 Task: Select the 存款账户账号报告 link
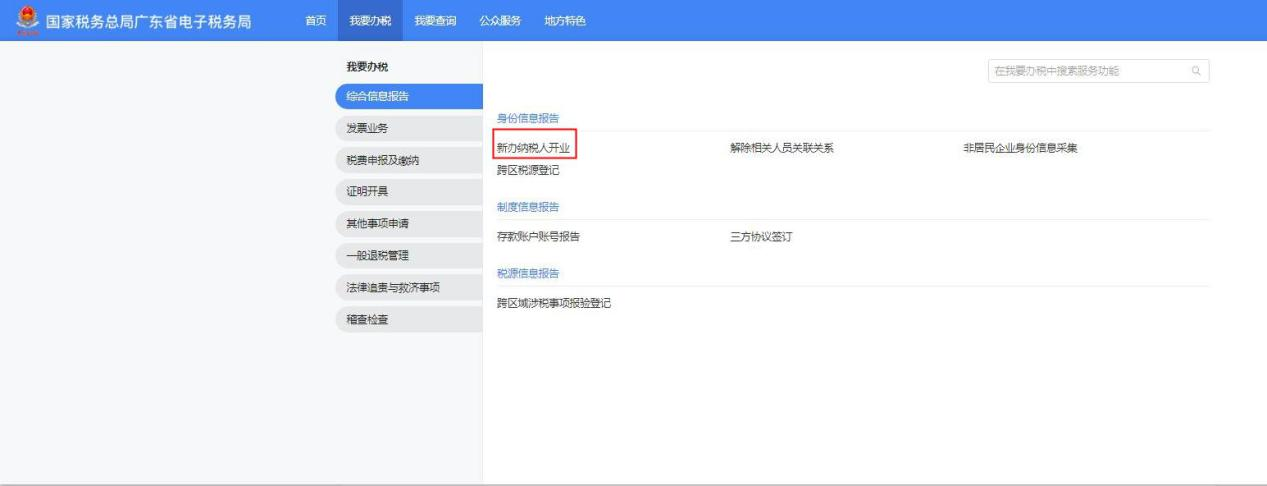click(538, 237)
